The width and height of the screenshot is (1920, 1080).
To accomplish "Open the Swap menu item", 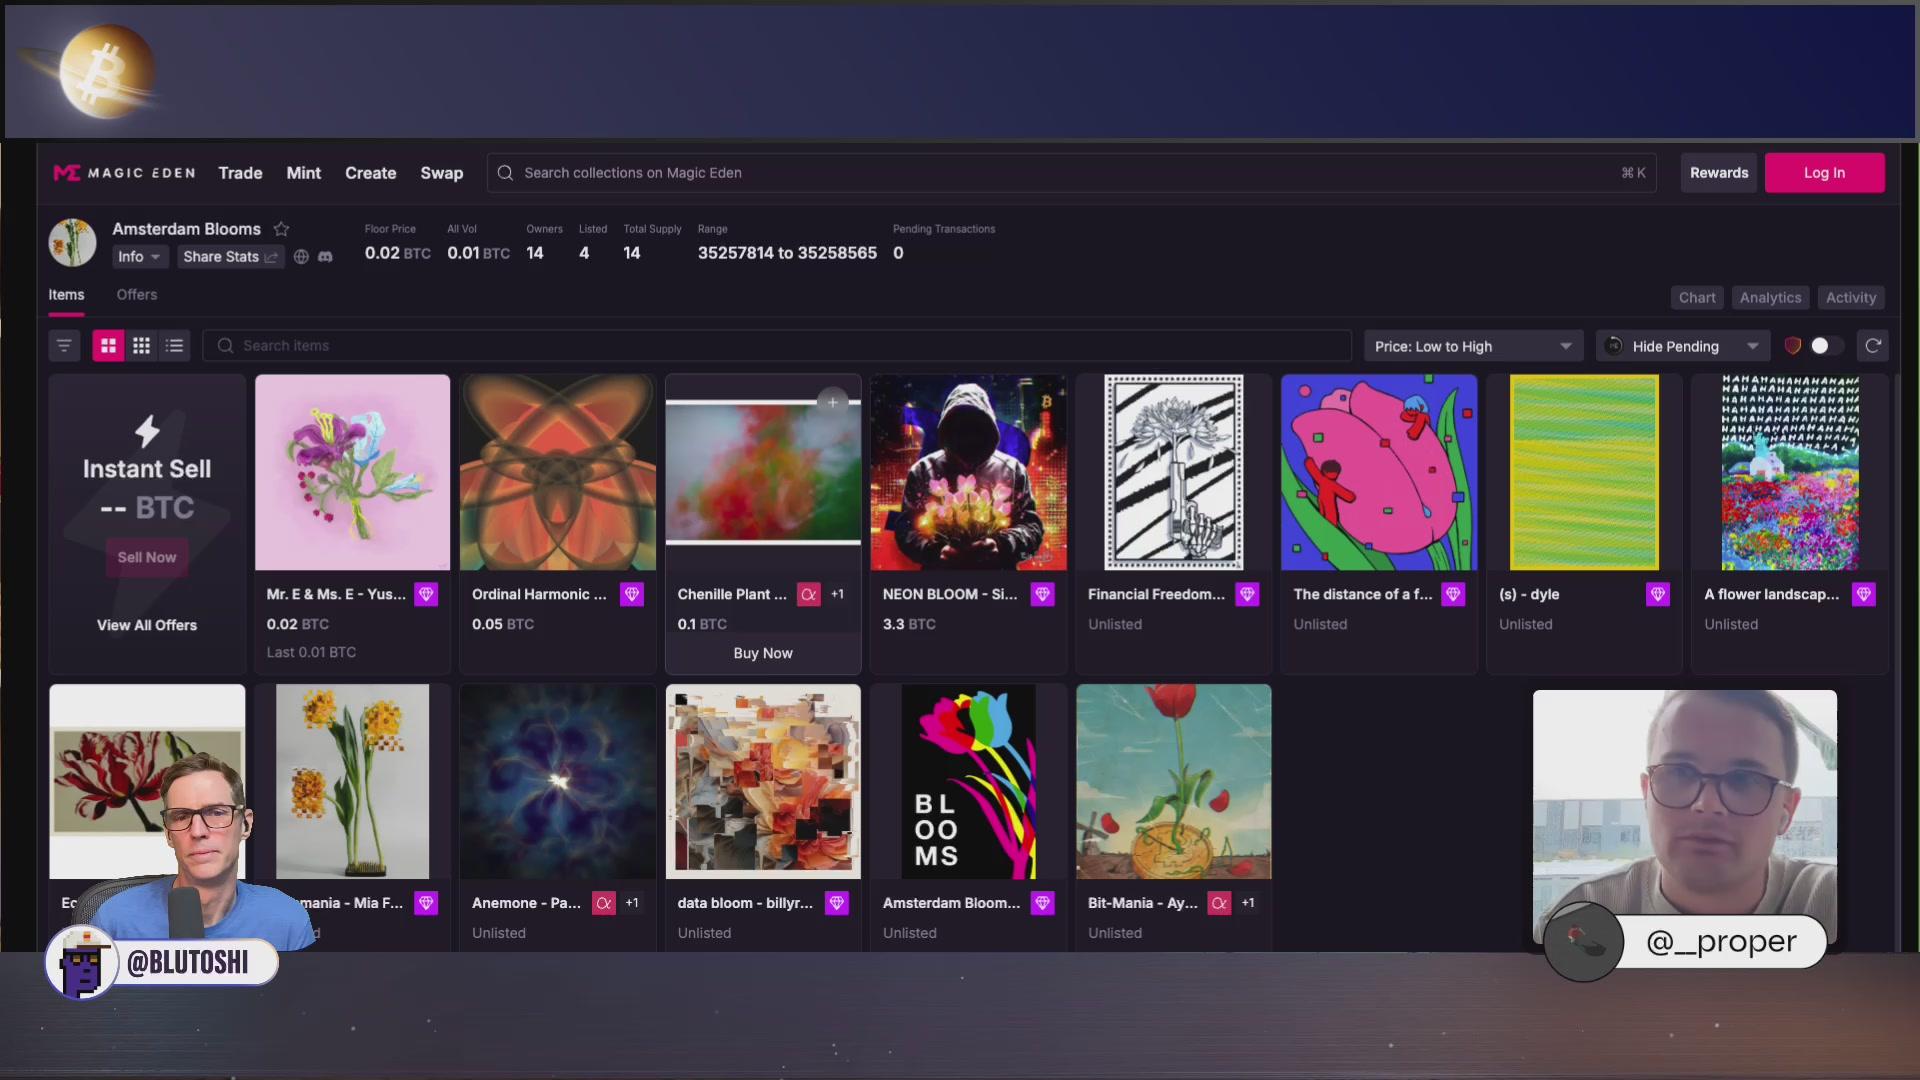I will pos(441,173).
